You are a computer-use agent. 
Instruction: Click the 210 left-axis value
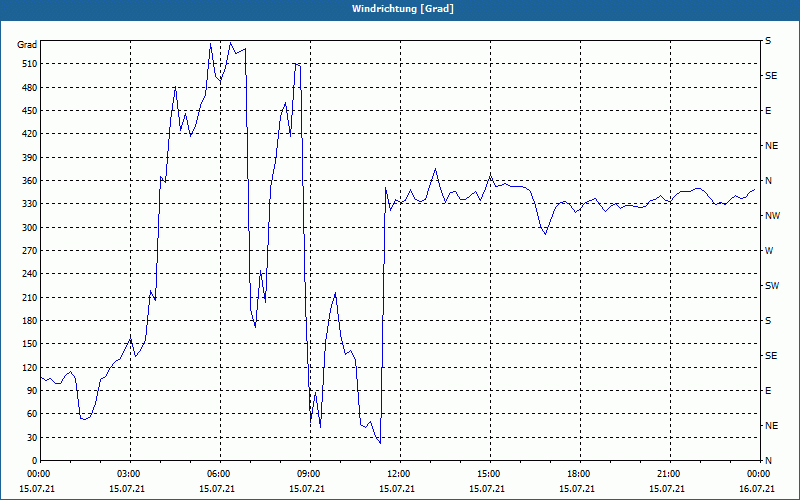tap(30, 297)
